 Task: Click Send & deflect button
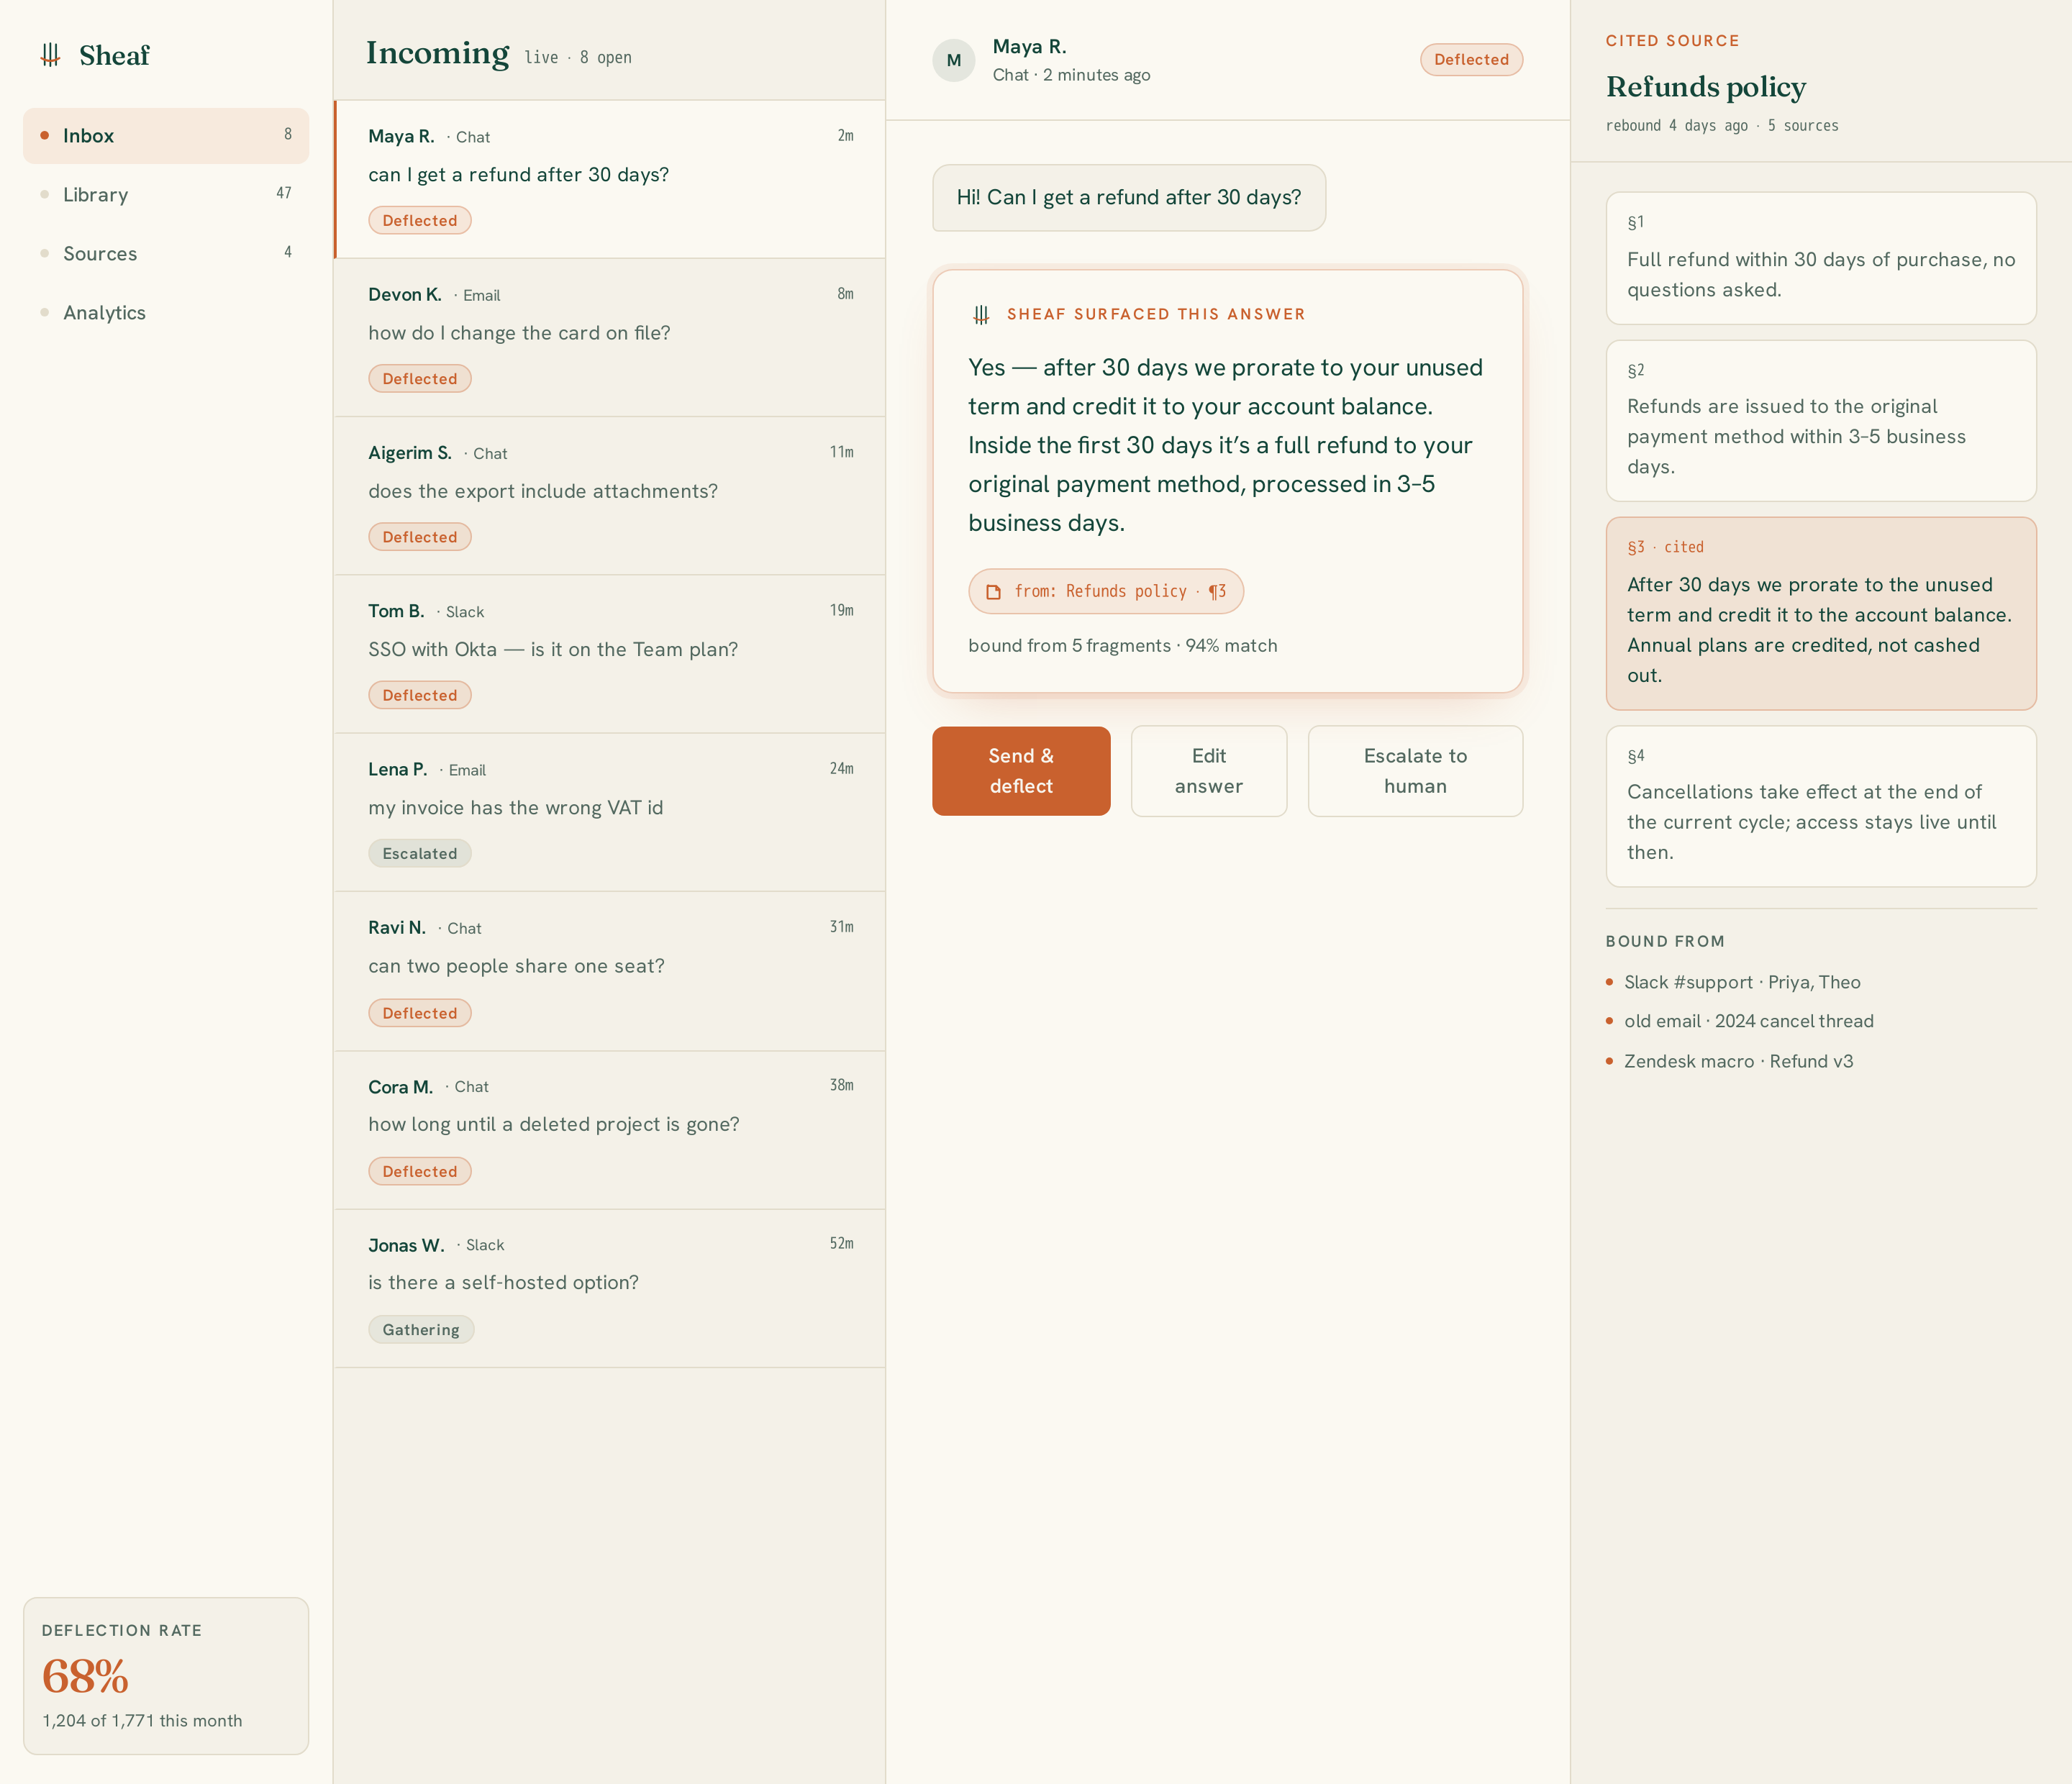(1021, 771)
